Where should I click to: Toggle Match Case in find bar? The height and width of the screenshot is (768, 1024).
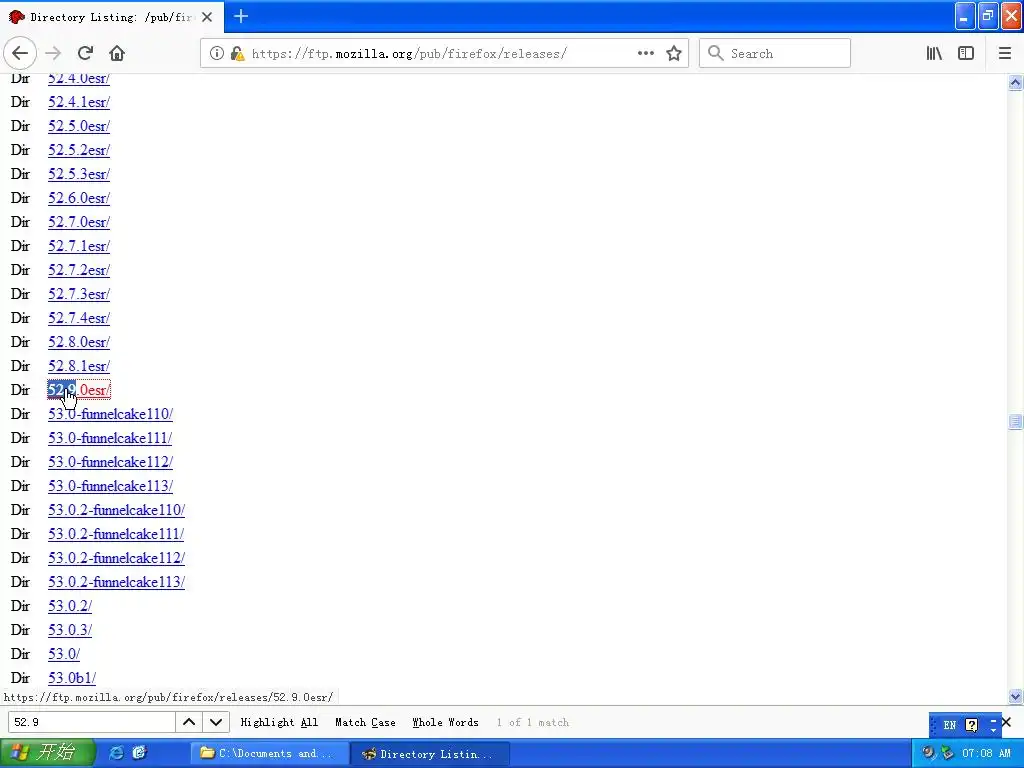tap(365, 722)
